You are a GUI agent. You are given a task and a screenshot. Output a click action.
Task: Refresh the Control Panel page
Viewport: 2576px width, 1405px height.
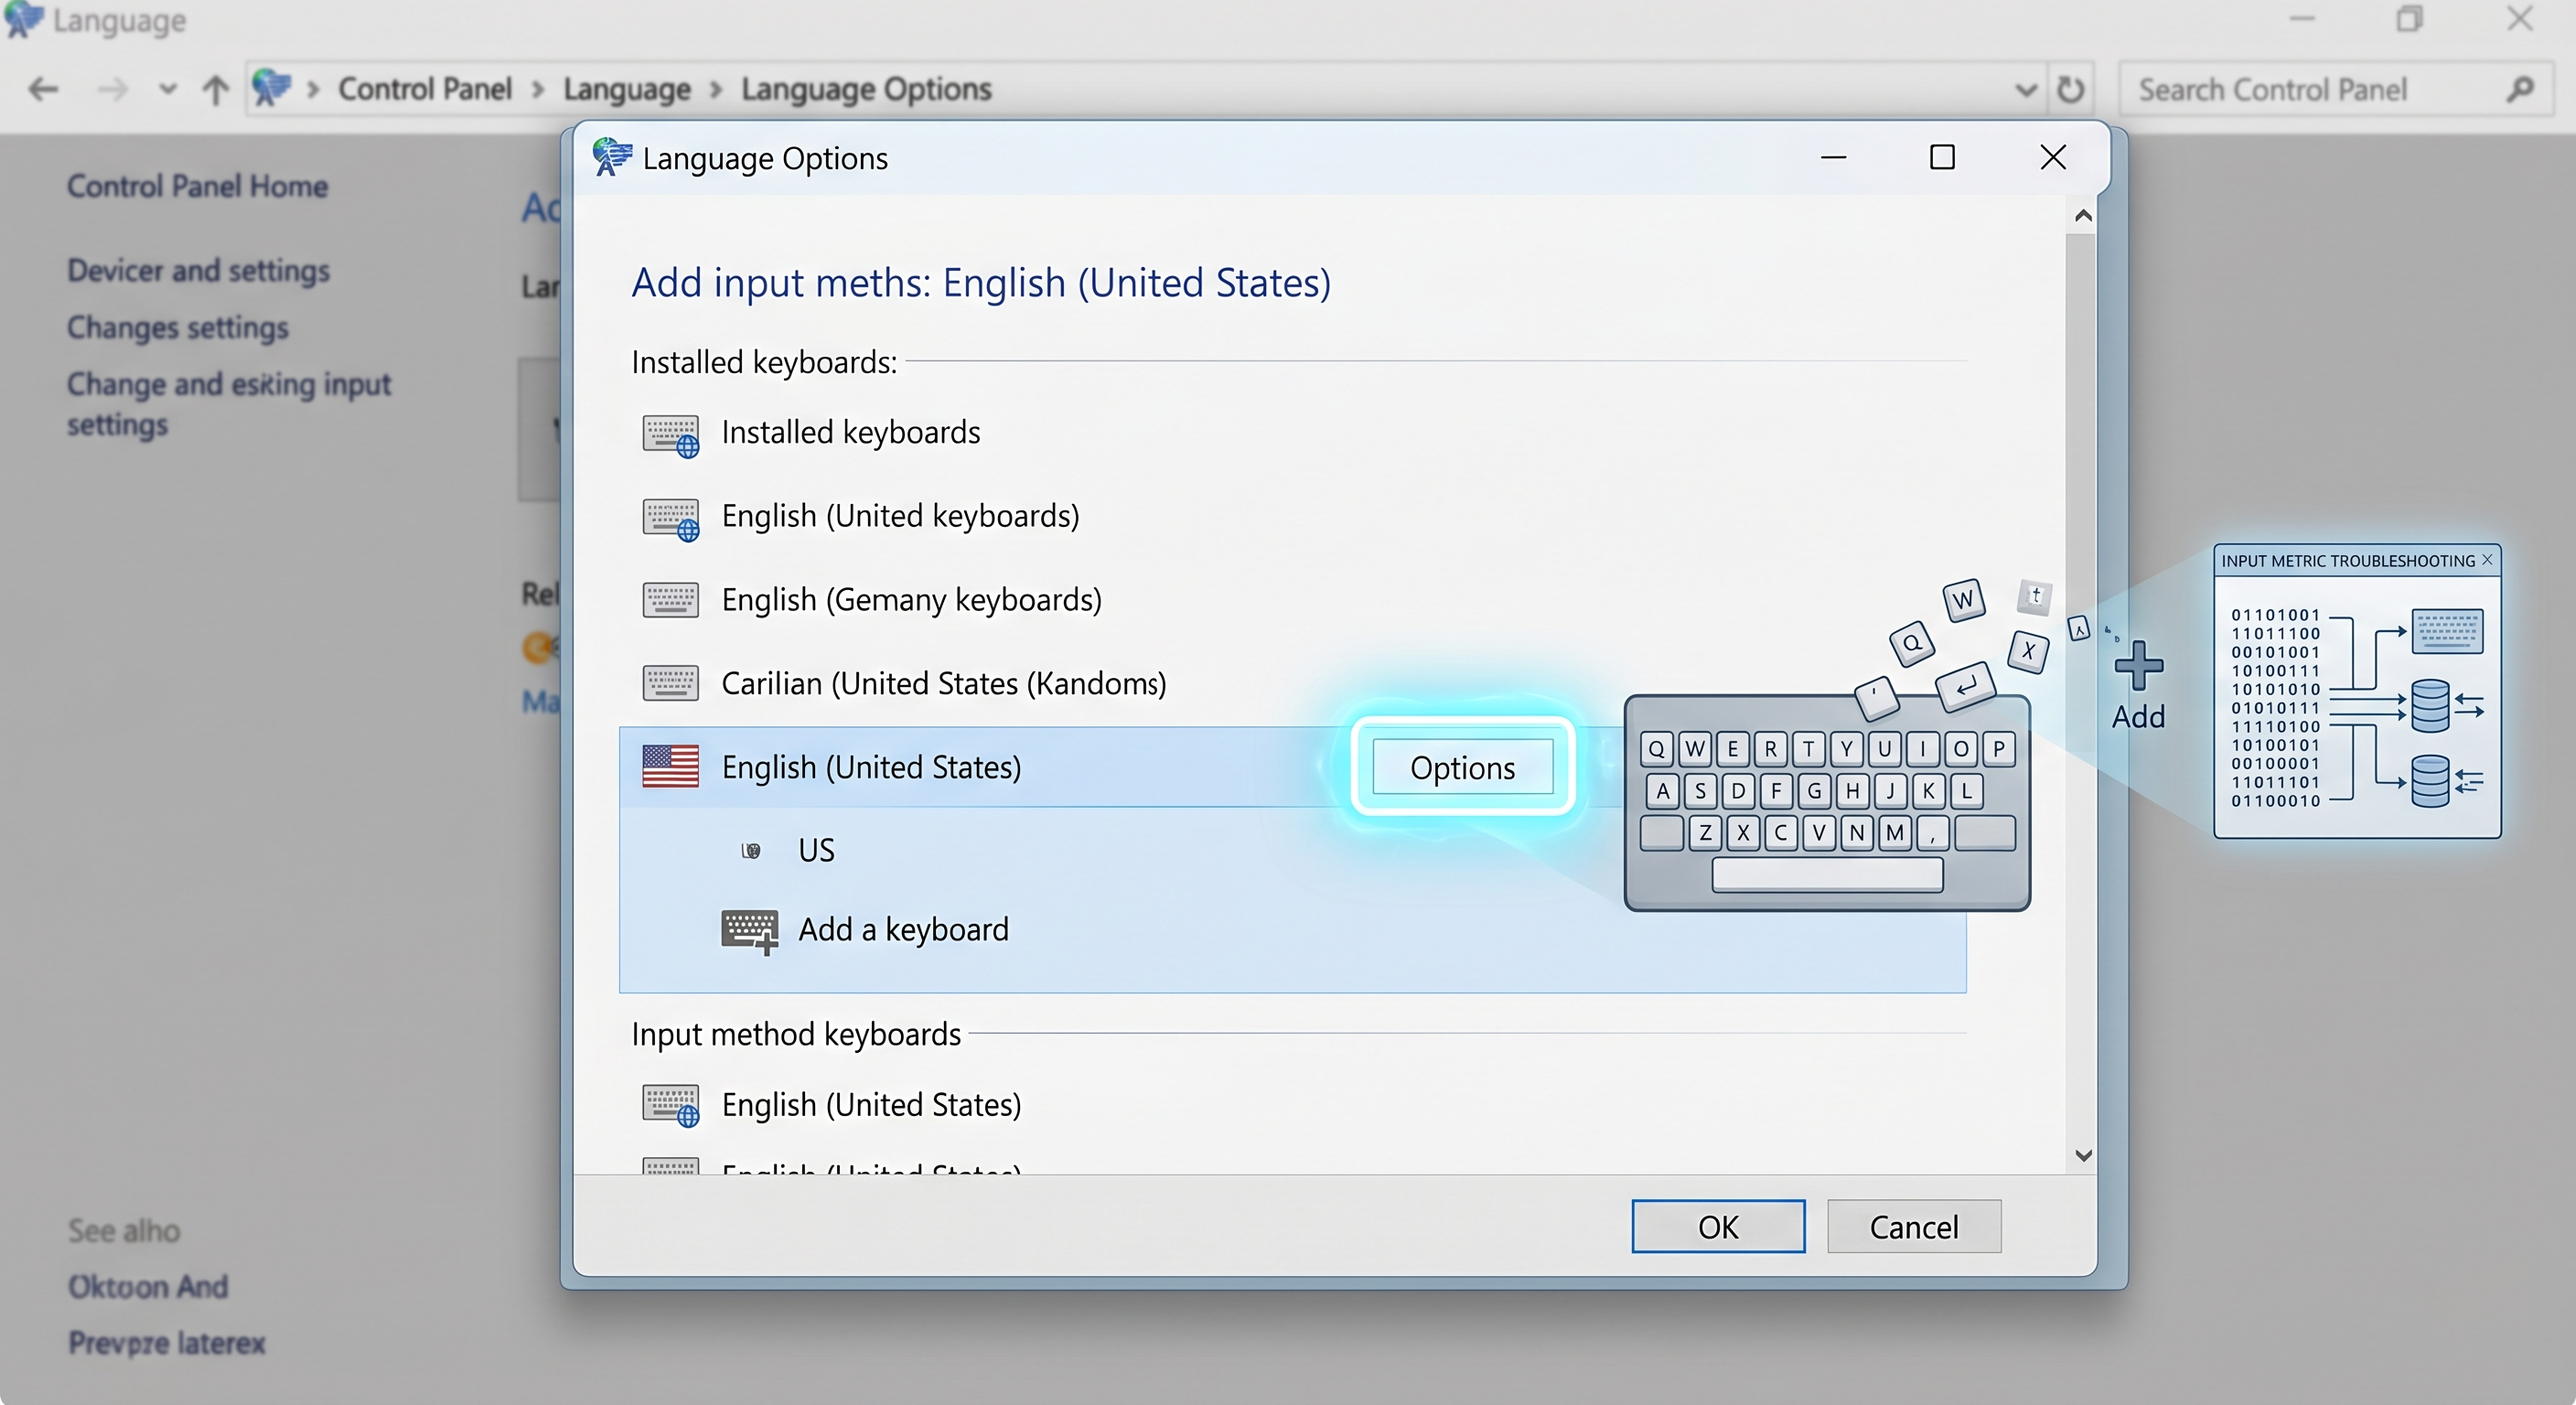click(2070, 89)
